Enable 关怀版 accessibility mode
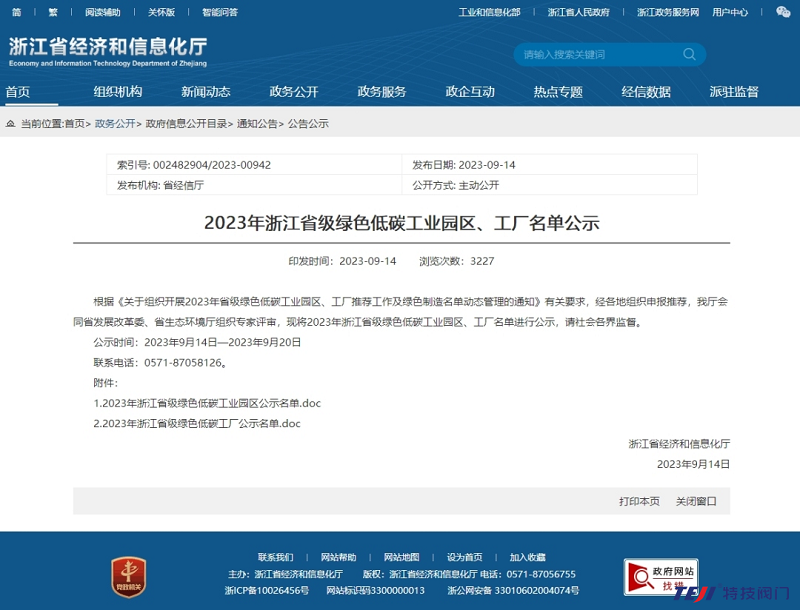This screenshot has width=800, height=610. click(x=161, y=12)
